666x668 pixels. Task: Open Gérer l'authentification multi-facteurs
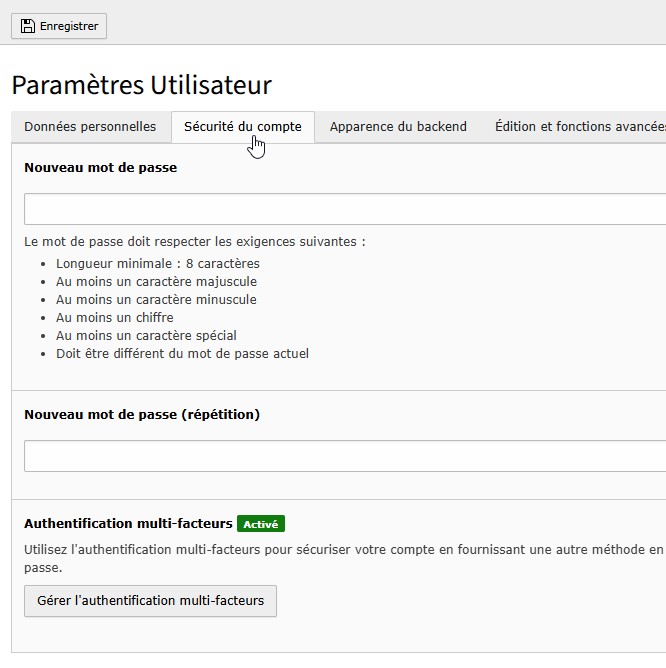coord(150,601)
